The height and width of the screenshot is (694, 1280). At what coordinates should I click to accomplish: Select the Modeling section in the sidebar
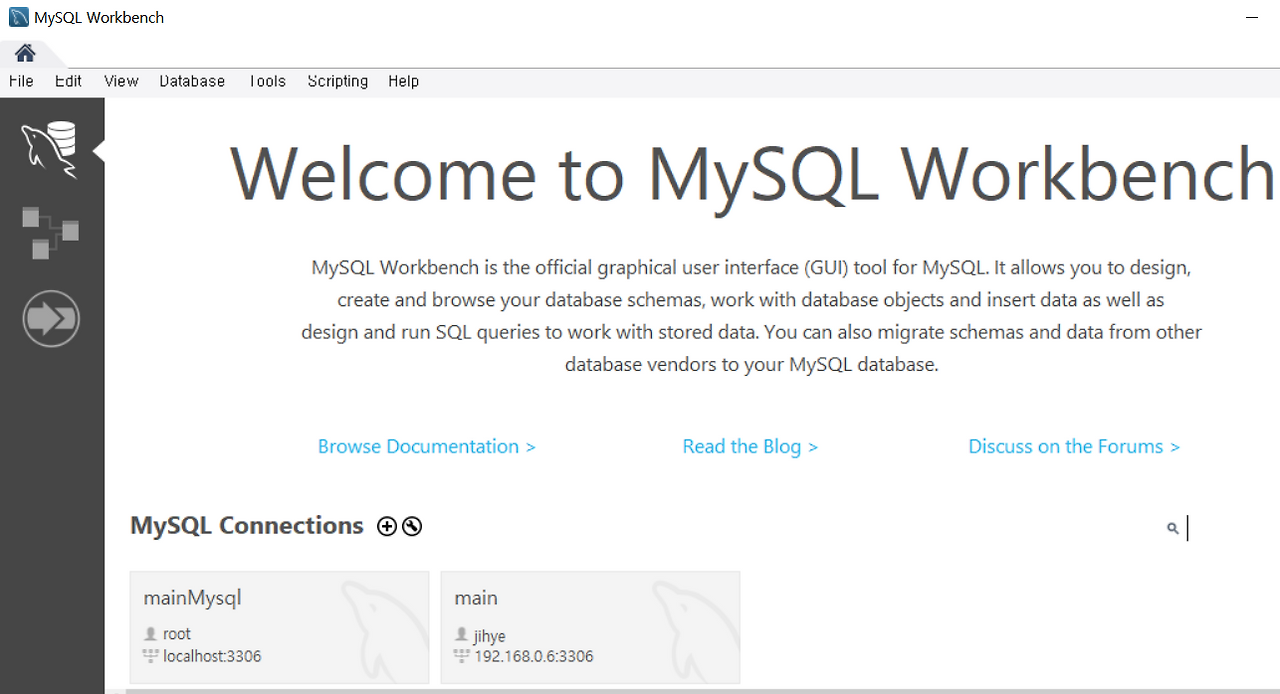coord(51,232)
